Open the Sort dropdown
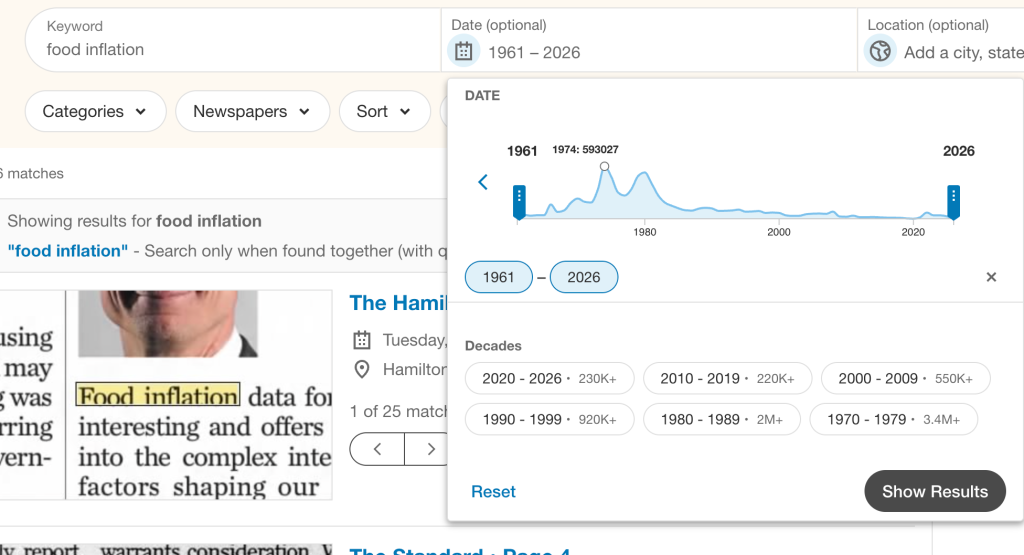 click(x=384, y=112)
